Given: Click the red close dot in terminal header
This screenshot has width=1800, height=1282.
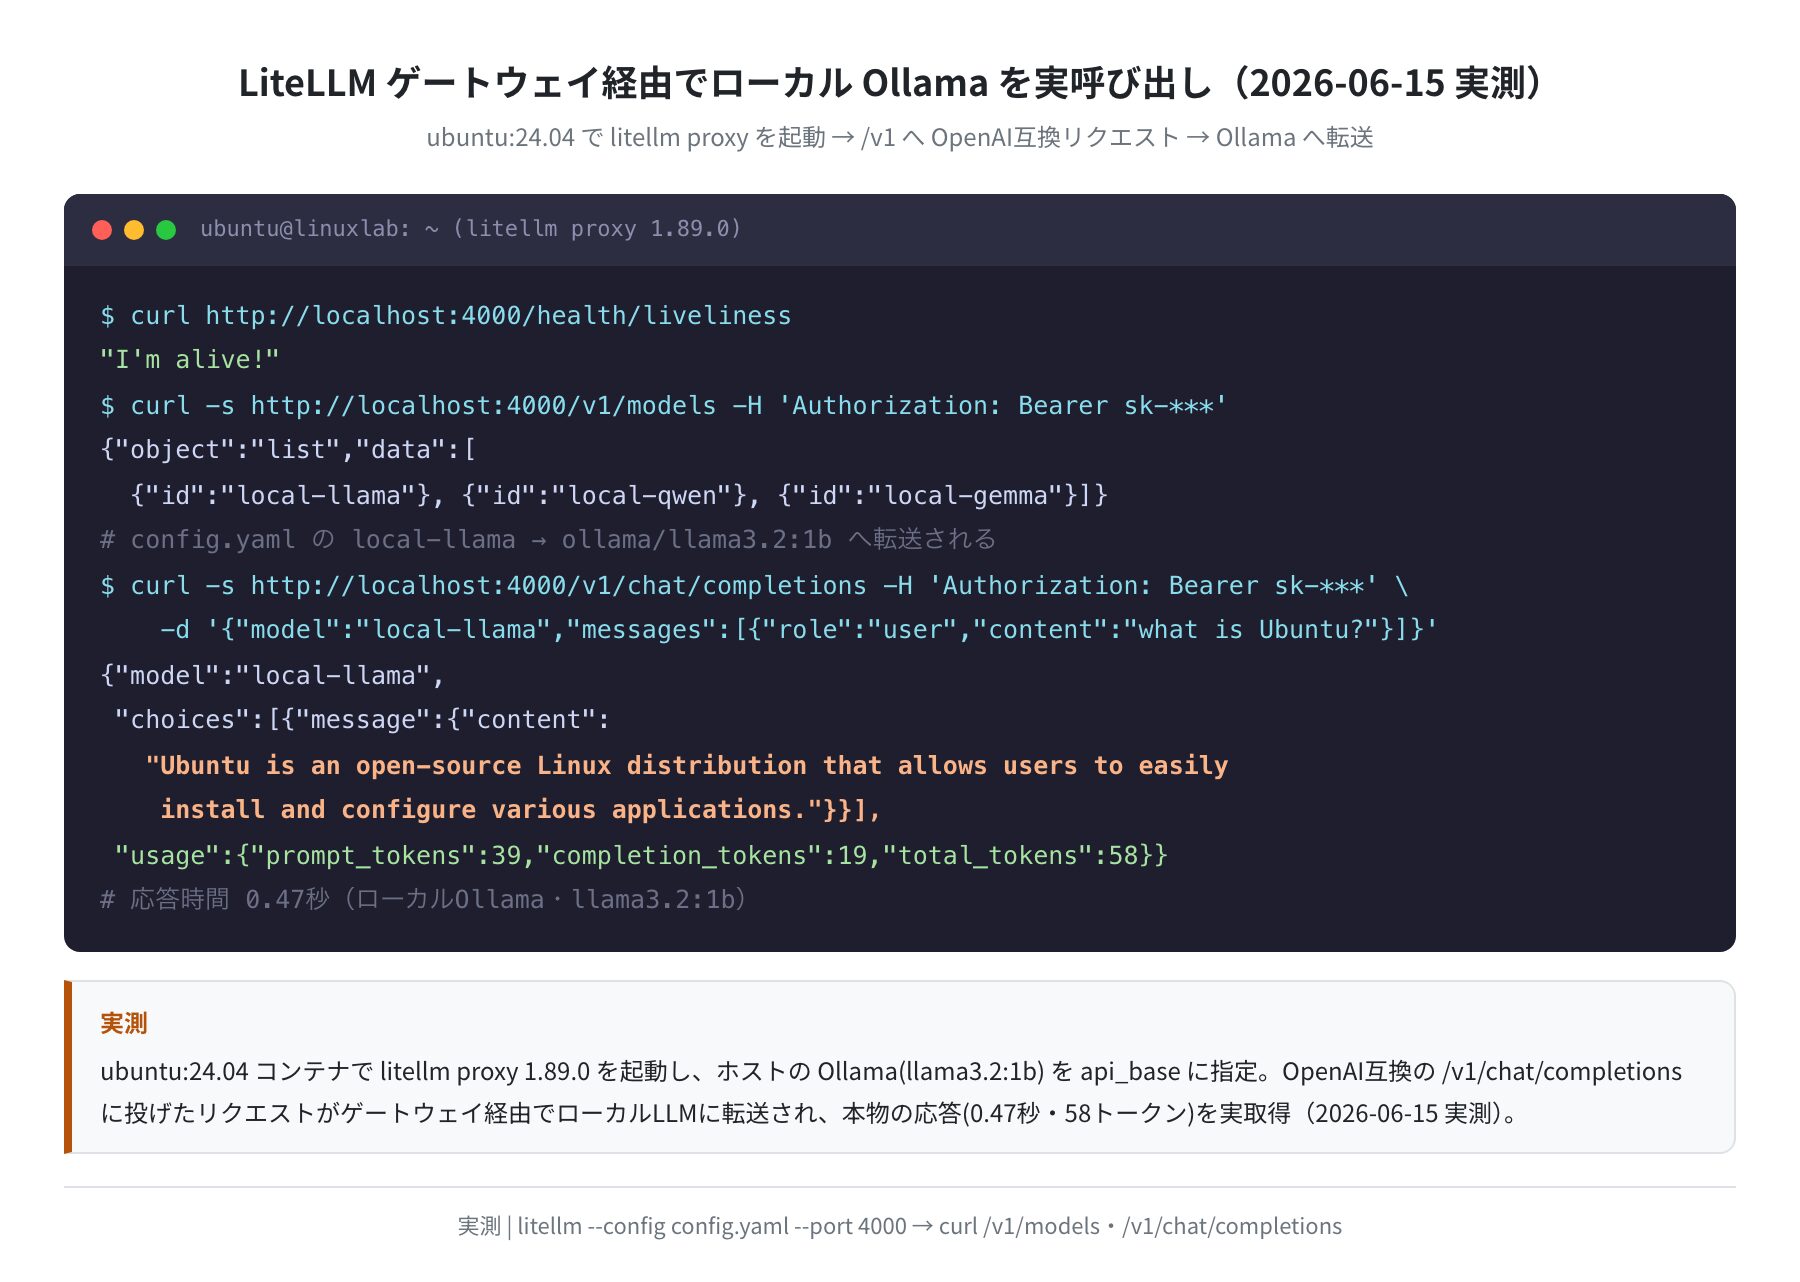Looking at the screenshot, I should [x=102, y=230].
